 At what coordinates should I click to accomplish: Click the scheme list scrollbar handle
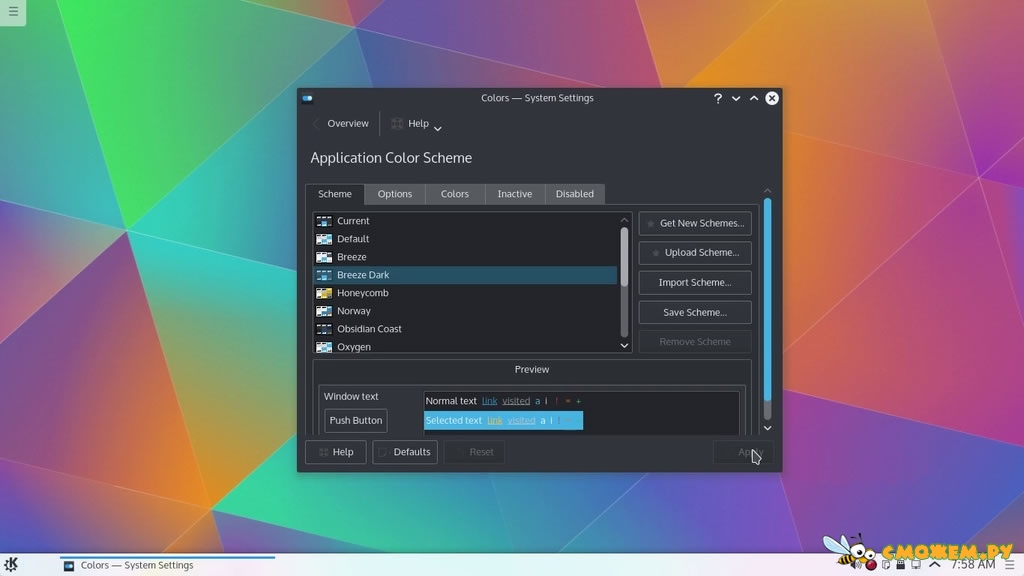coord(624,257)
